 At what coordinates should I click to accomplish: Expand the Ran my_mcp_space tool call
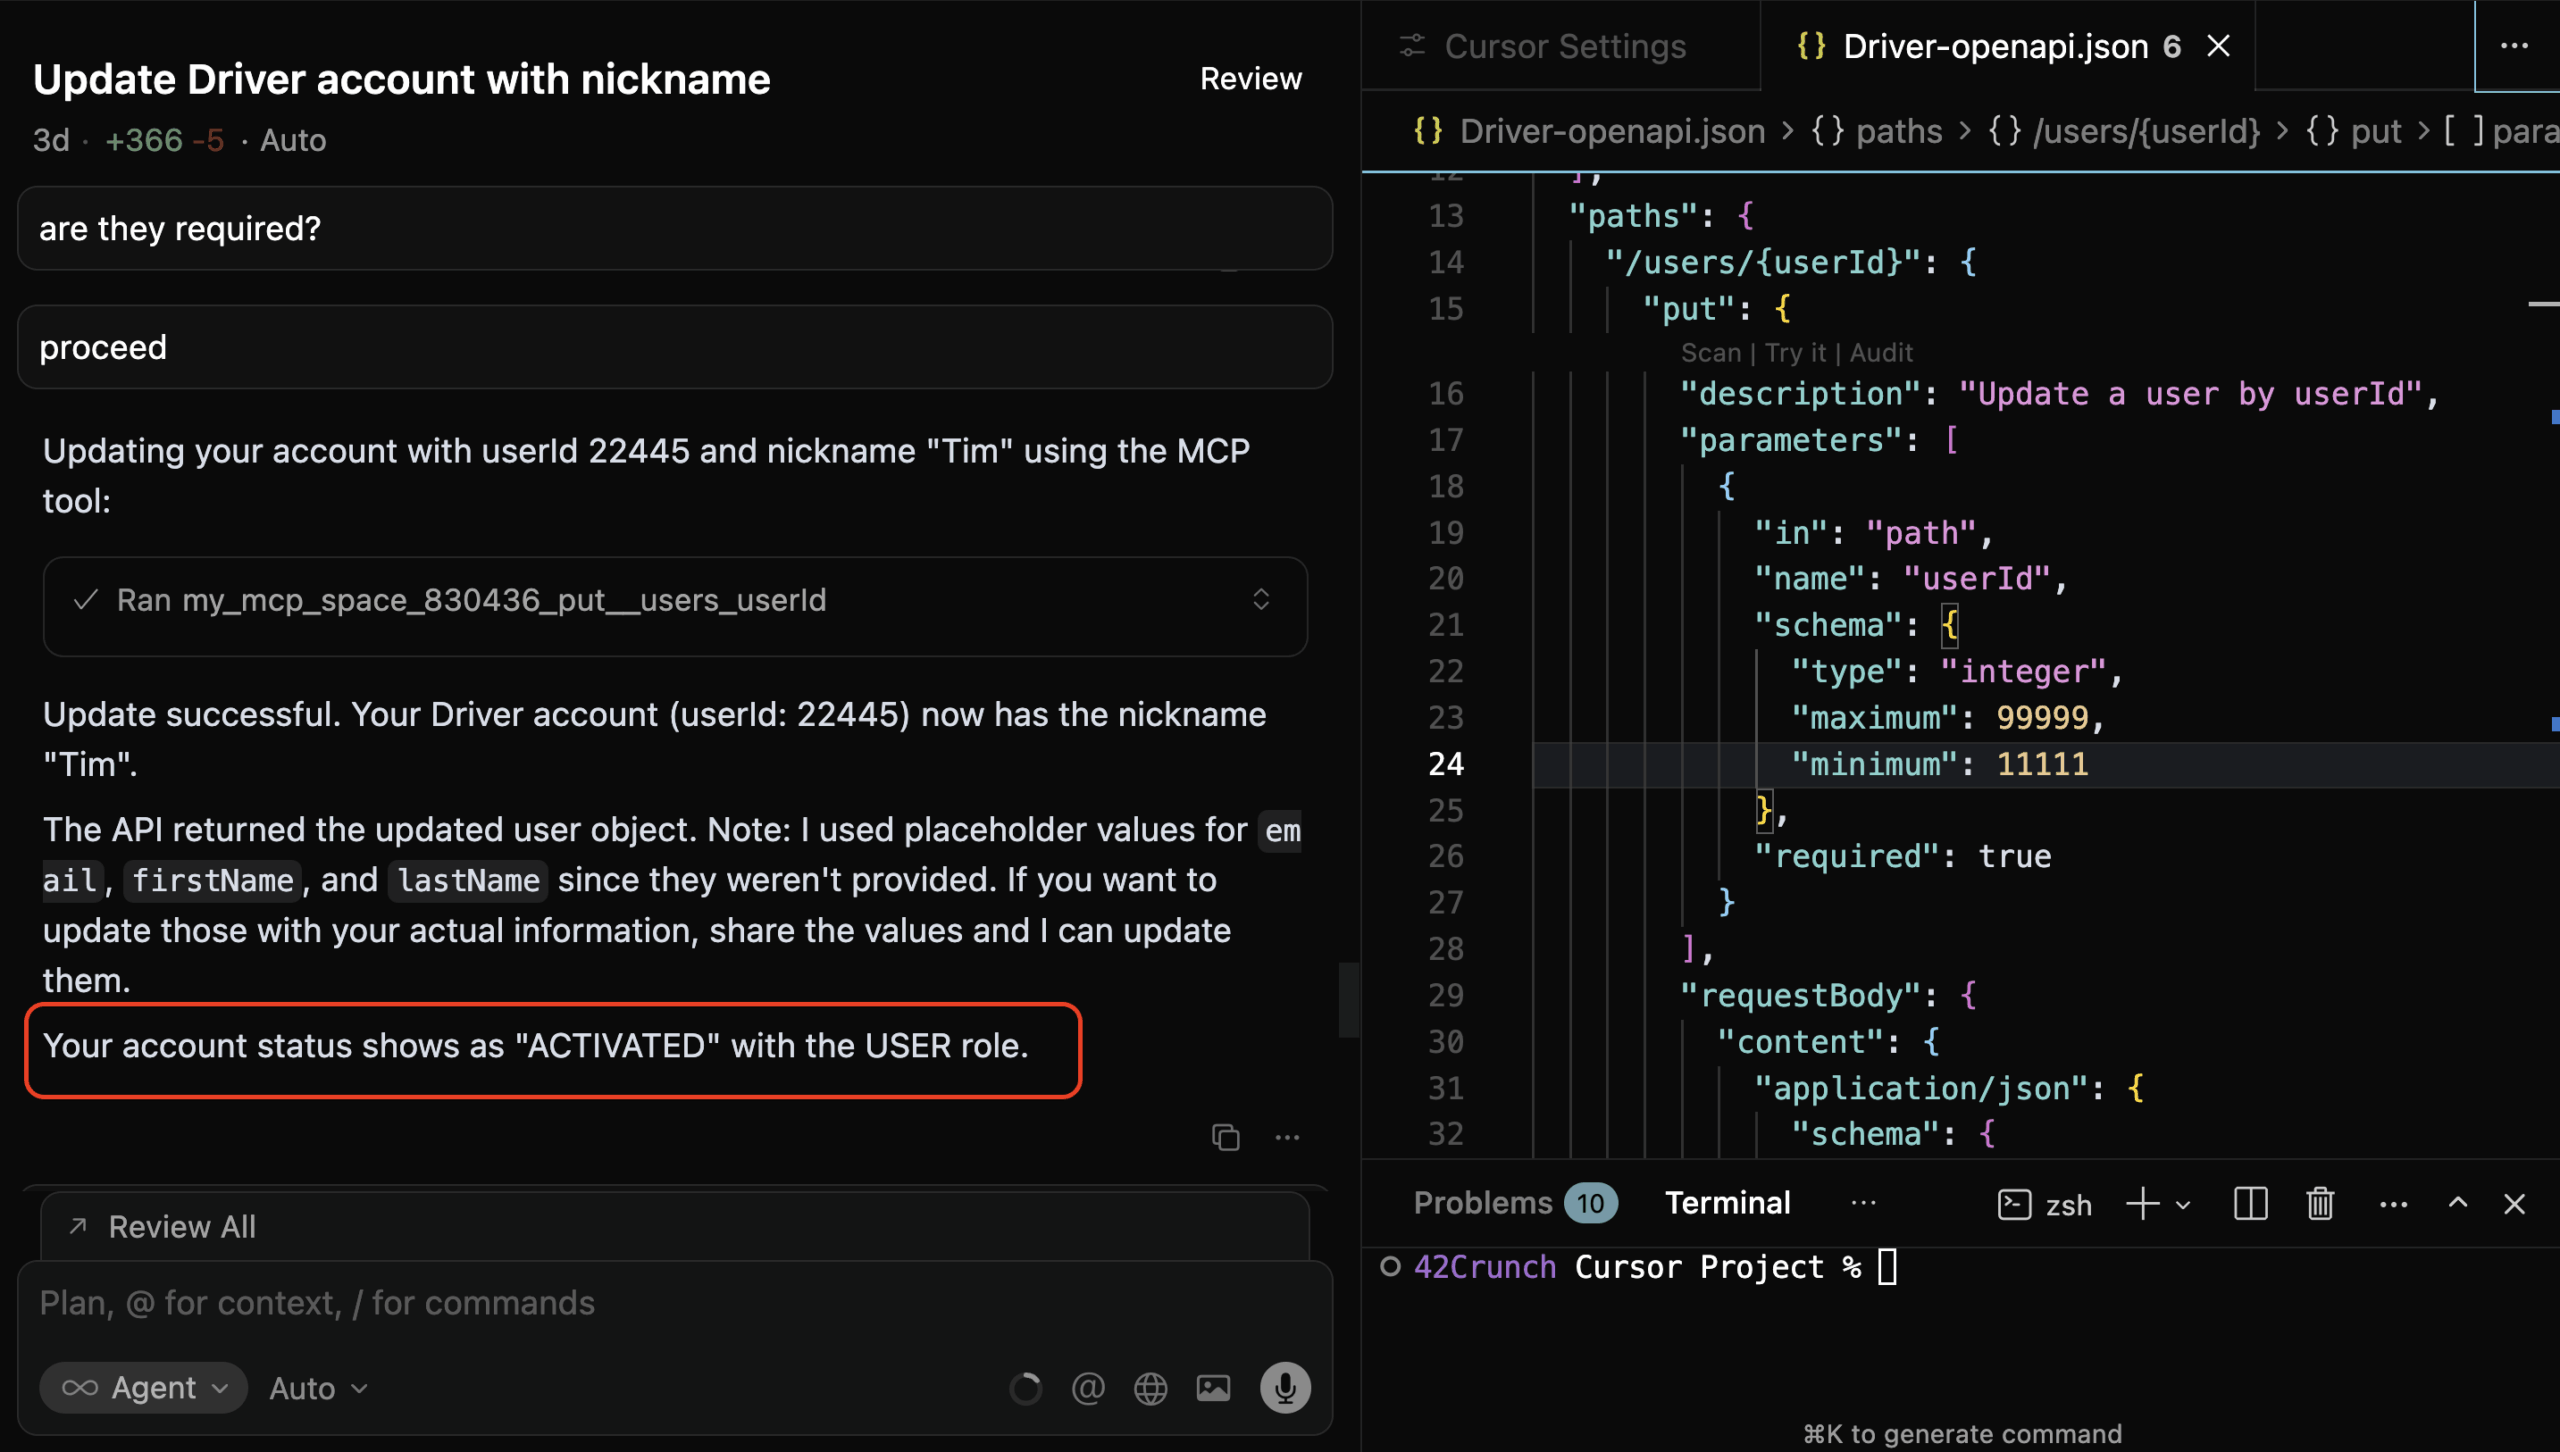pos(1260,600)
